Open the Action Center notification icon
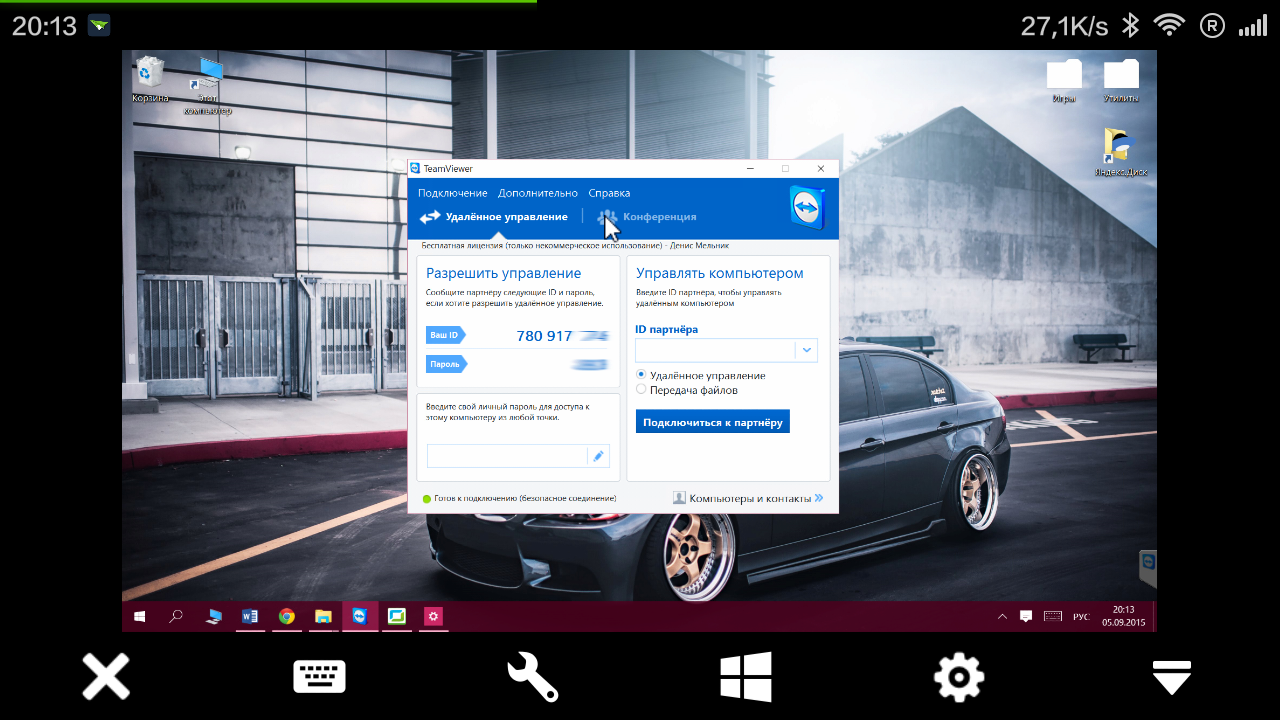The width and height of the screenshot is (1280, 720). tap(1026, 617)
